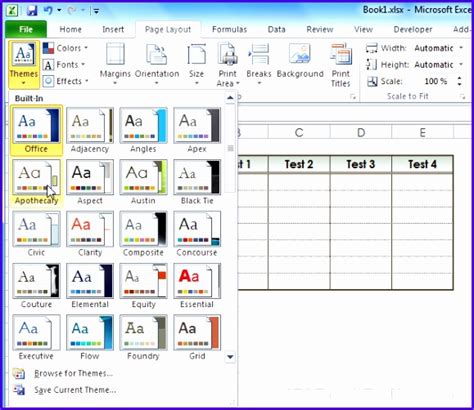Open the page Size menu
This screenshot has height=410, width=474.
click(x=196, y=64)
